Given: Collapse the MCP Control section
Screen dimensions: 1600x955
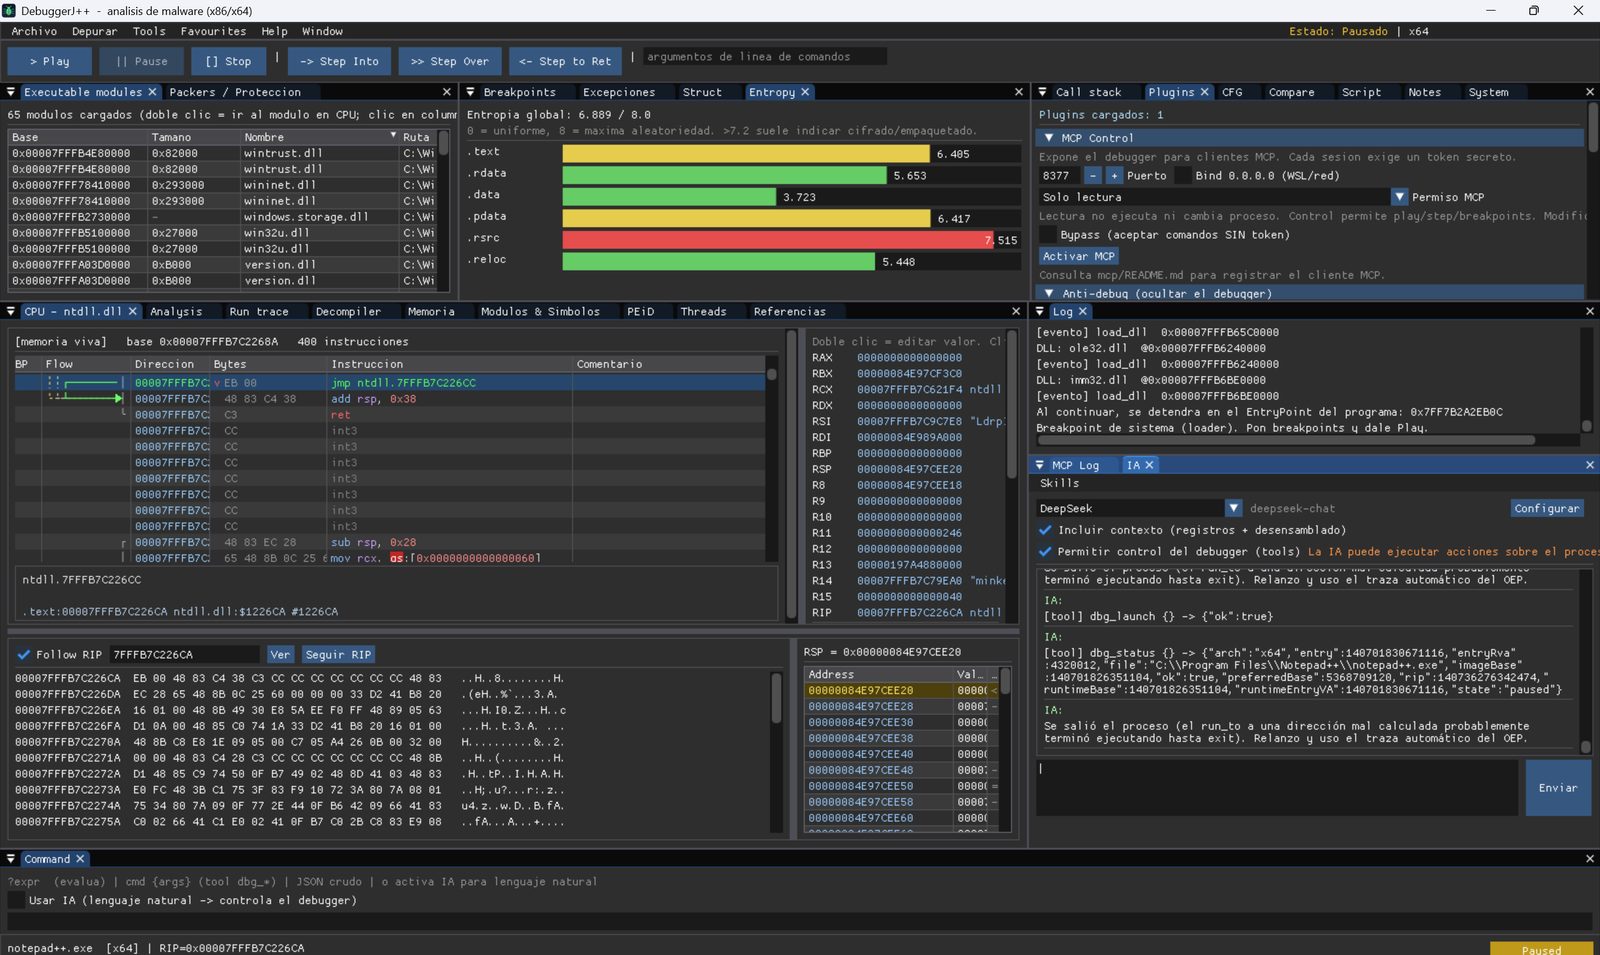Looking at the screenshot, I should [1049, 138].
